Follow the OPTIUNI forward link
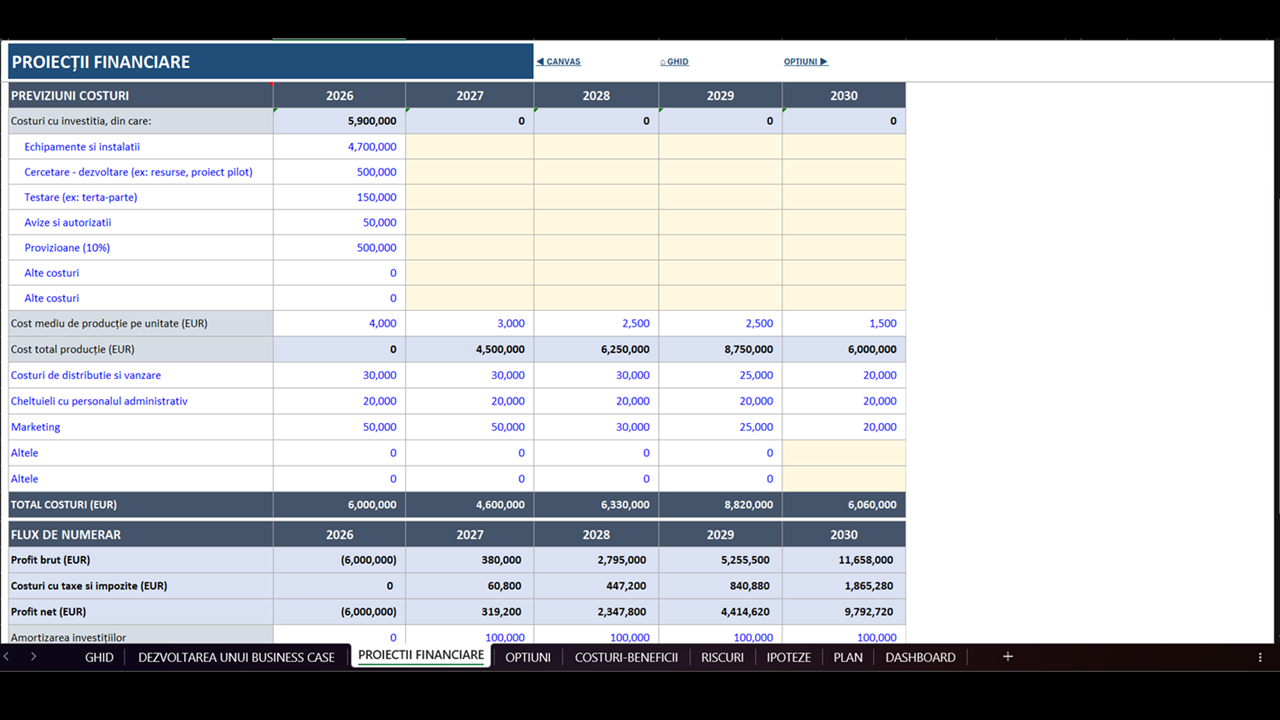Image resolution: width=1280 pixels, height=720 pixels. pos(806,62)
